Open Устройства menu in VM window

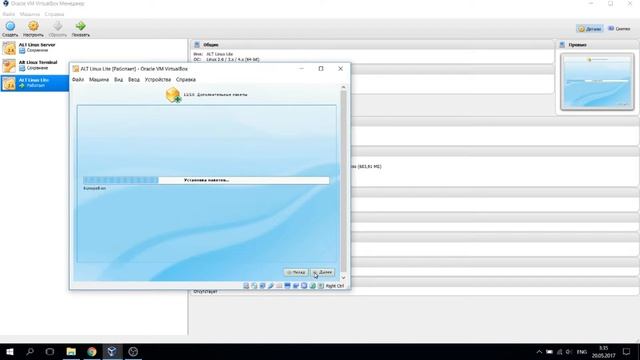[158, 80]
